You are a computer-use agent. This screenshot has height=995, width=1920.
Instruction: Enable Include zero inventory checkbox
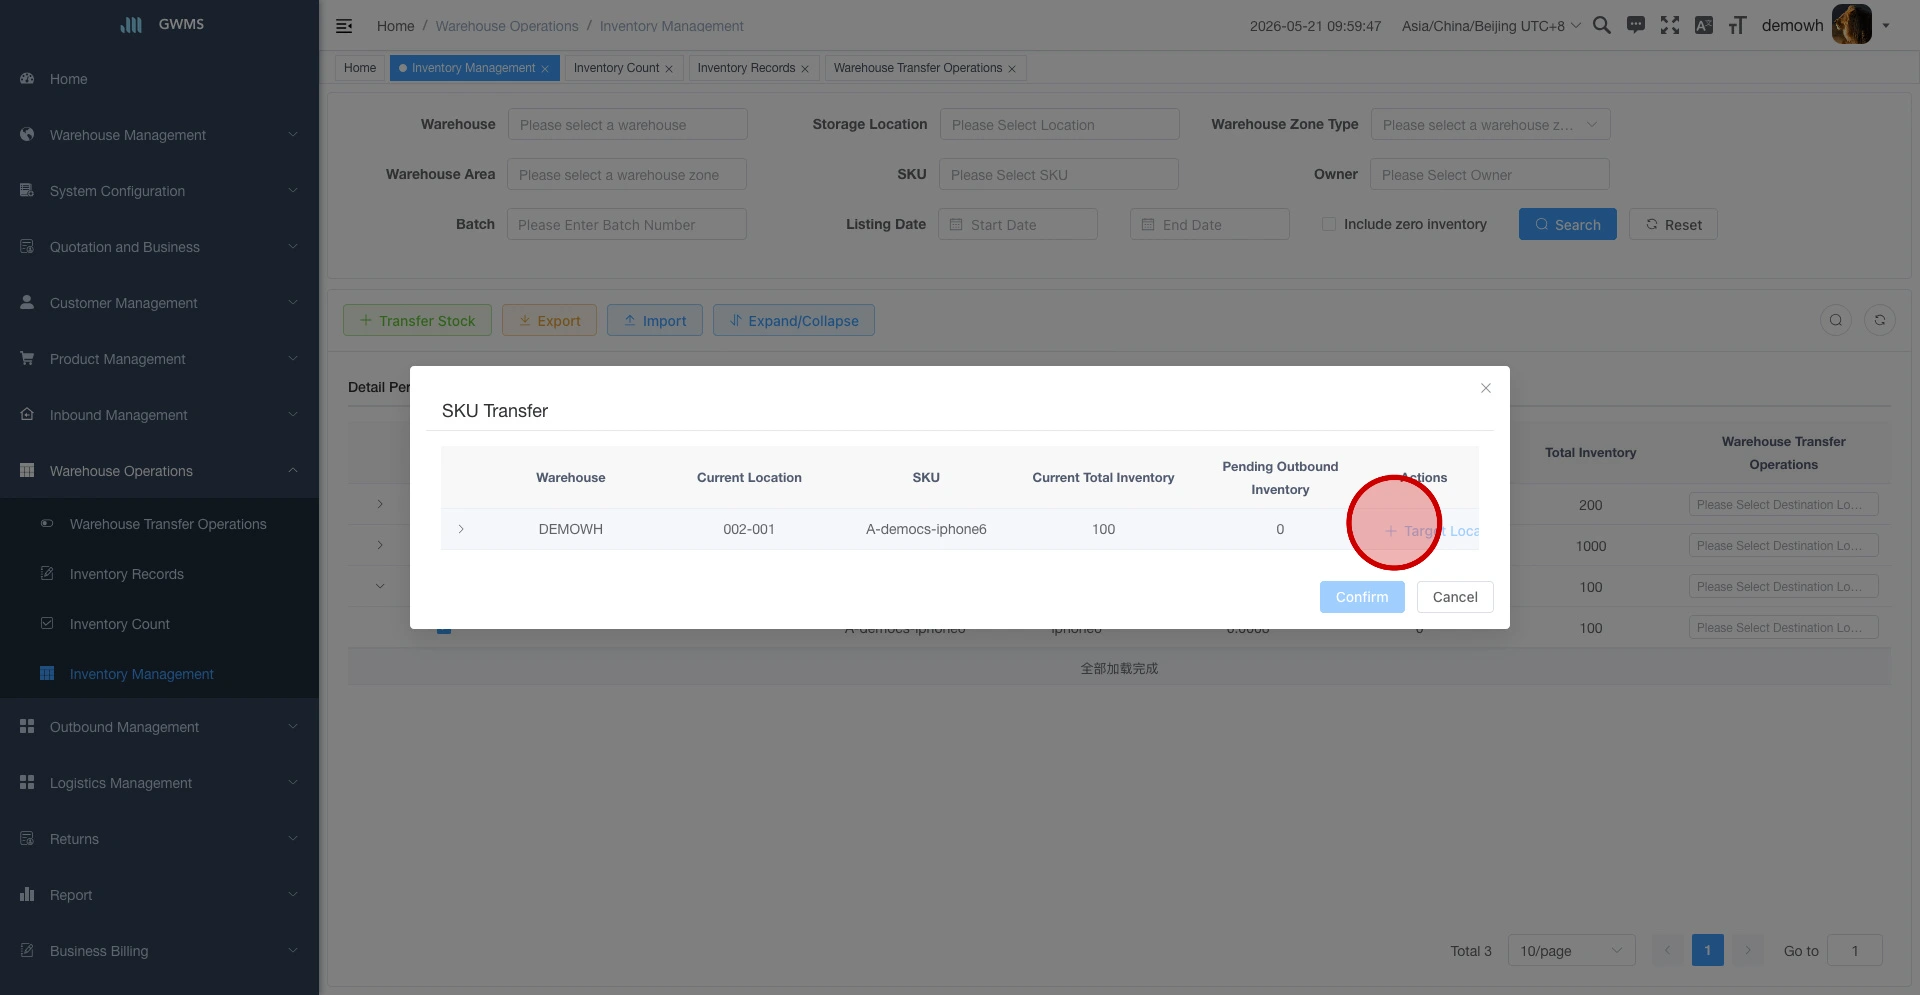point(1329,224)
